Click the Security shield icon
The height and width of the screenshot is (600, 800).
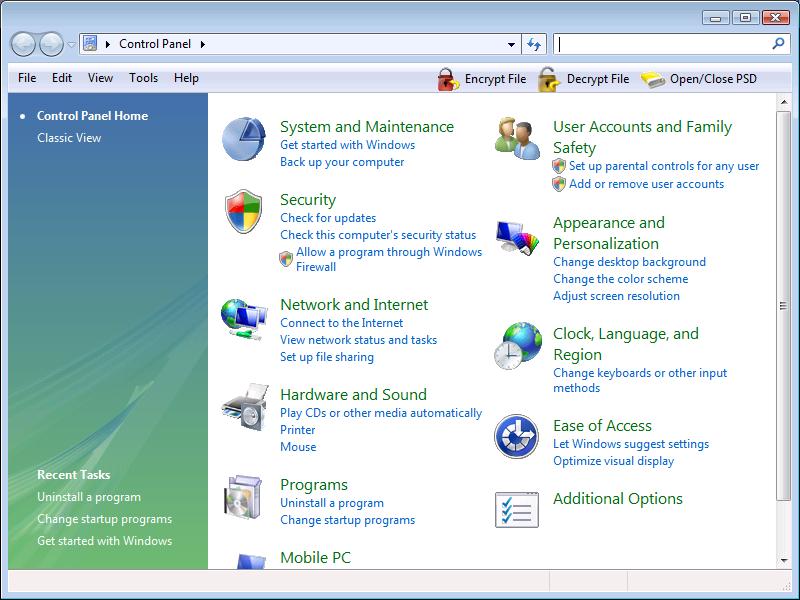tap(243, 211)
